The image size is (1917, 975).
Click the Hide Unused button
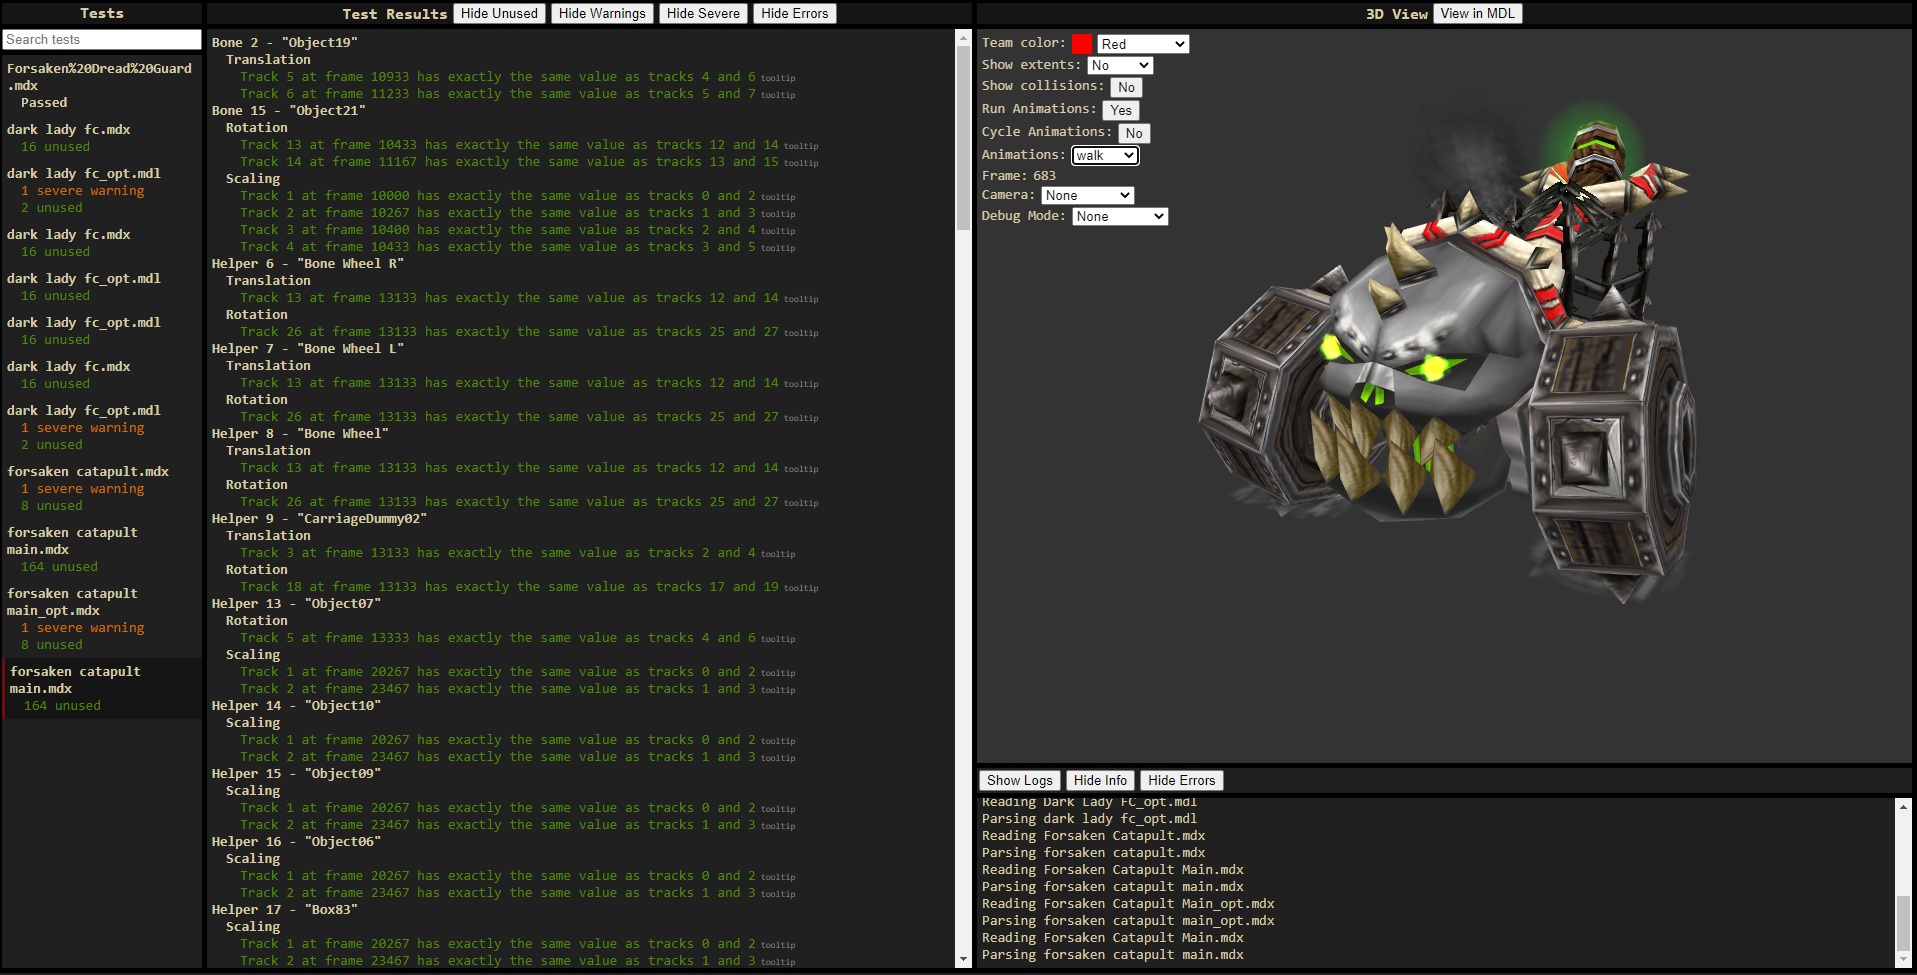coord(499,13)
